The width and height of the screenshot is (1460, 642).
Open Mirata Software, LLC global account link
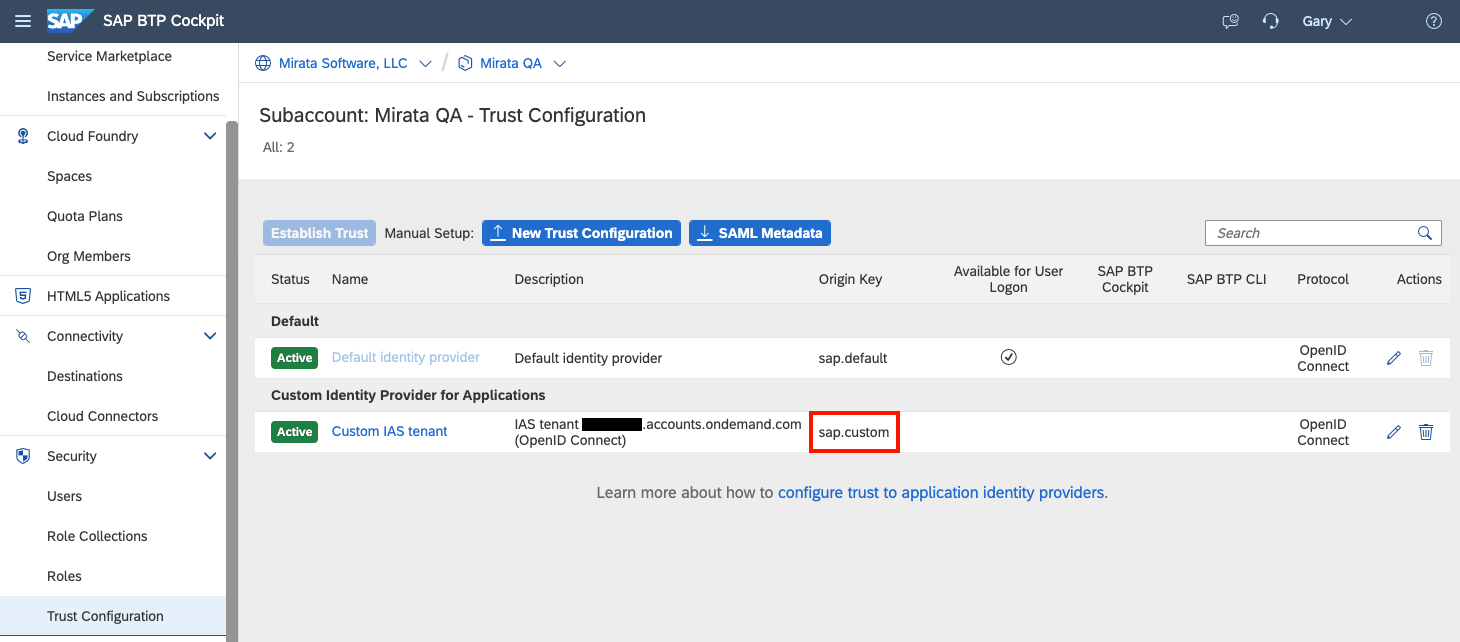[343, 63]
